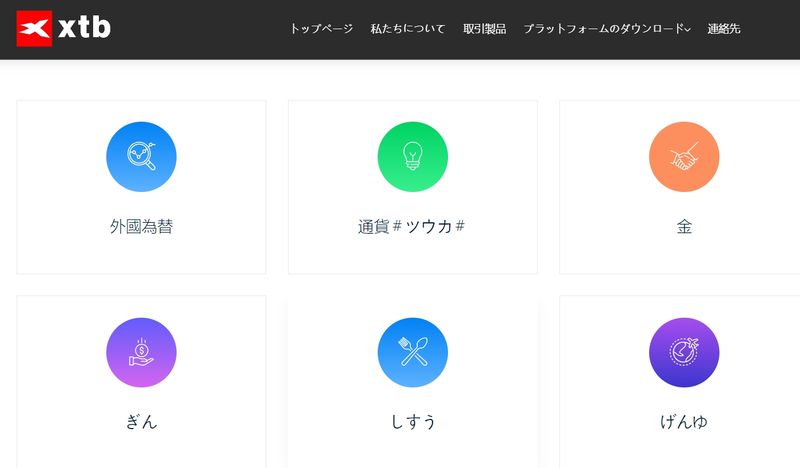Screen dimensions: 800x468
Task: Click the purple globe airplane icon above げんゆ
Action: [x=684, y=352]
